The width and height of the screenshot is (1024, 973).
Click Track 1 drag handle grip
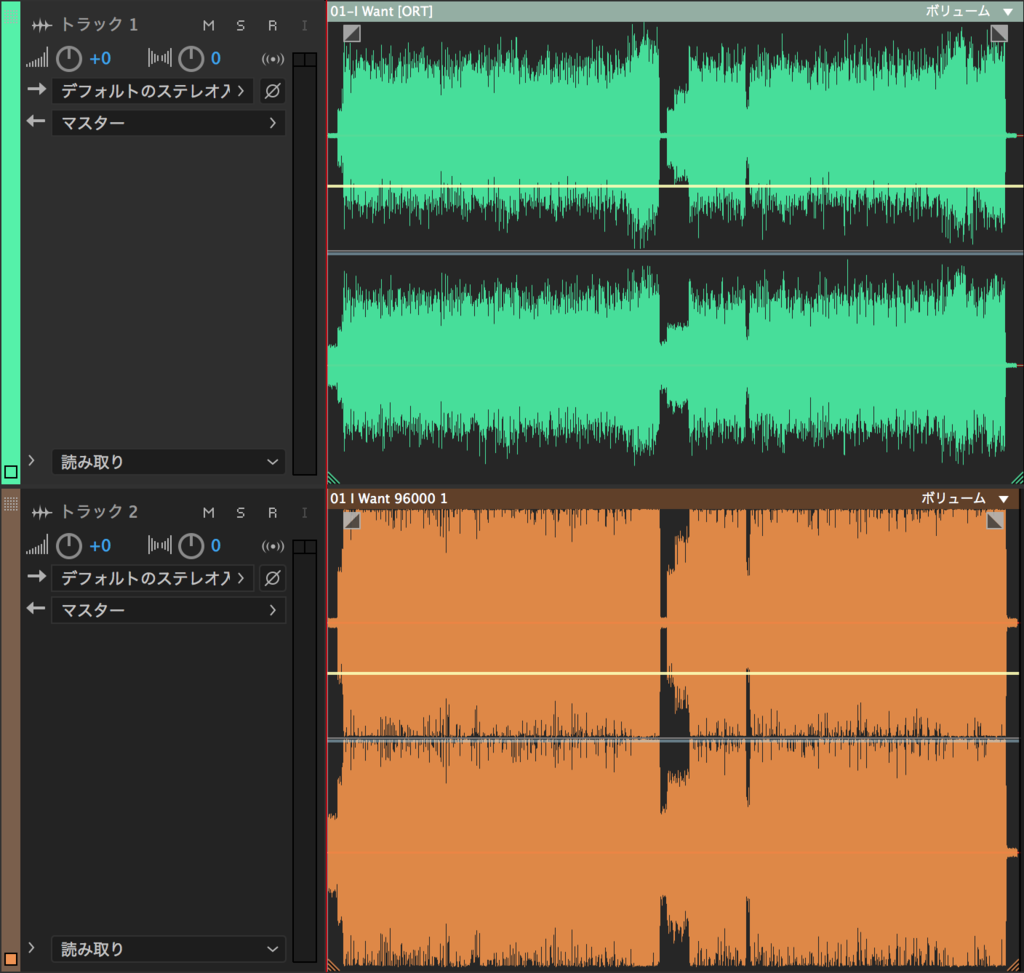tap(11, 16)
